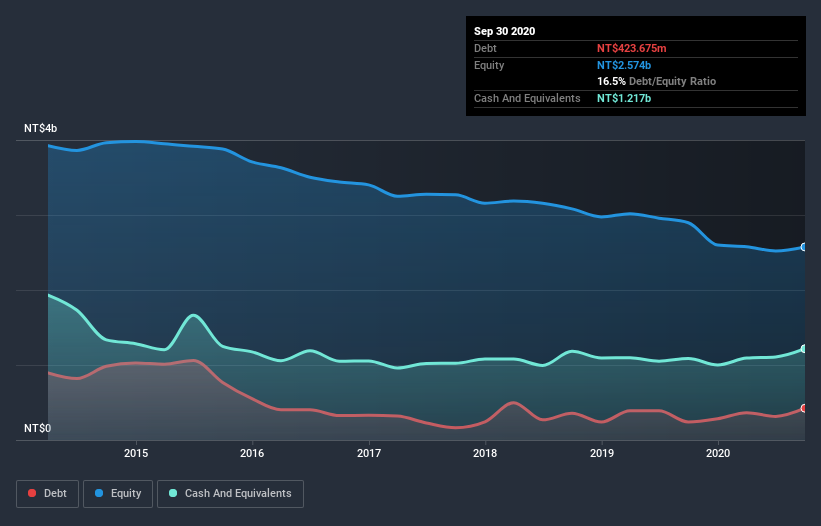The image size is (821, 526).
Task: Select the 2016 axis label
Action: point(252,453)
